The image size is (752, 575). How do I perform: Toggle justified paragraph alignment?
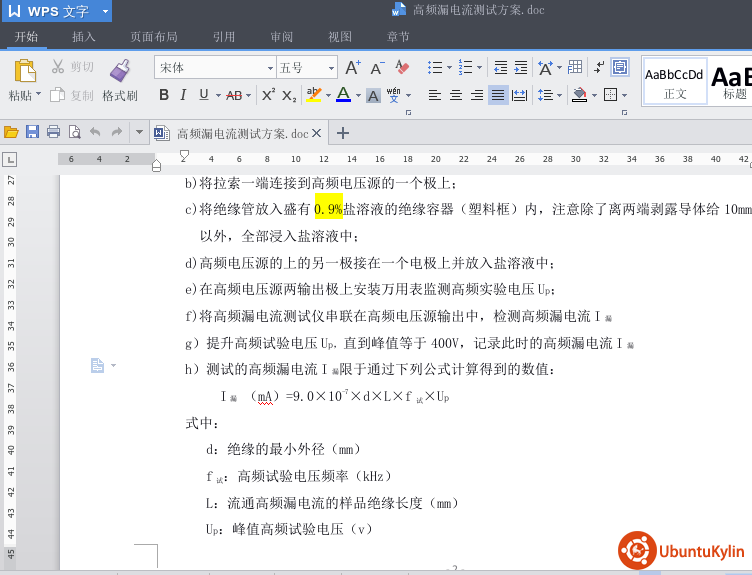(497, 95)
